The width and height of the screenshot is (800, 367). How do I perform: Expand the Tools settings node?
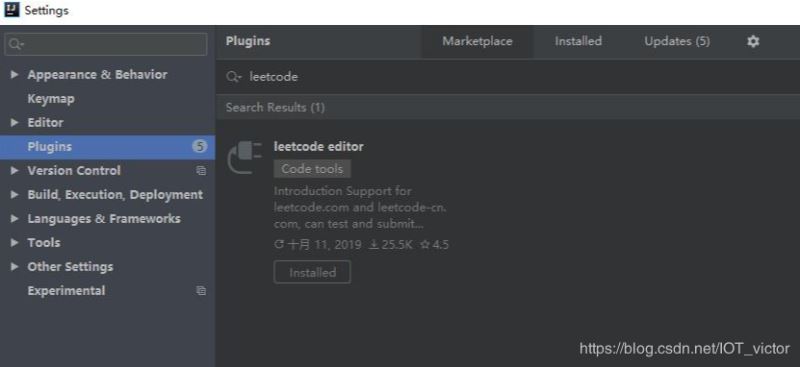coord(14,242)
